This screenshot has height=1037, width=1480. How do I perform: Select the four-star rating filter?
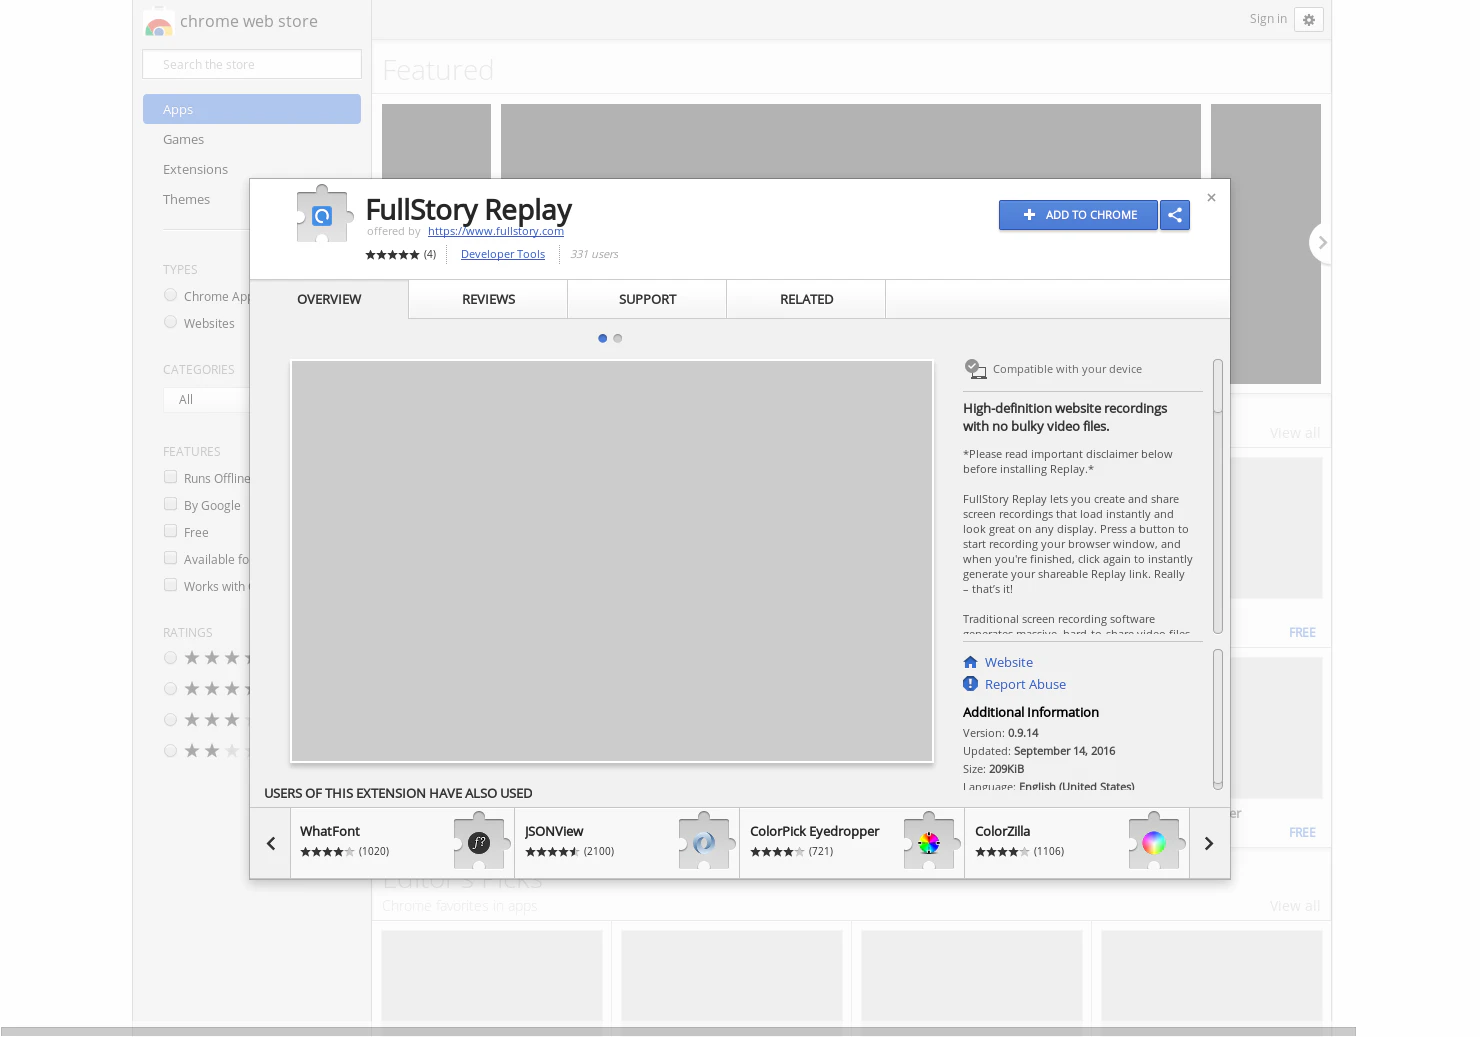170,688
